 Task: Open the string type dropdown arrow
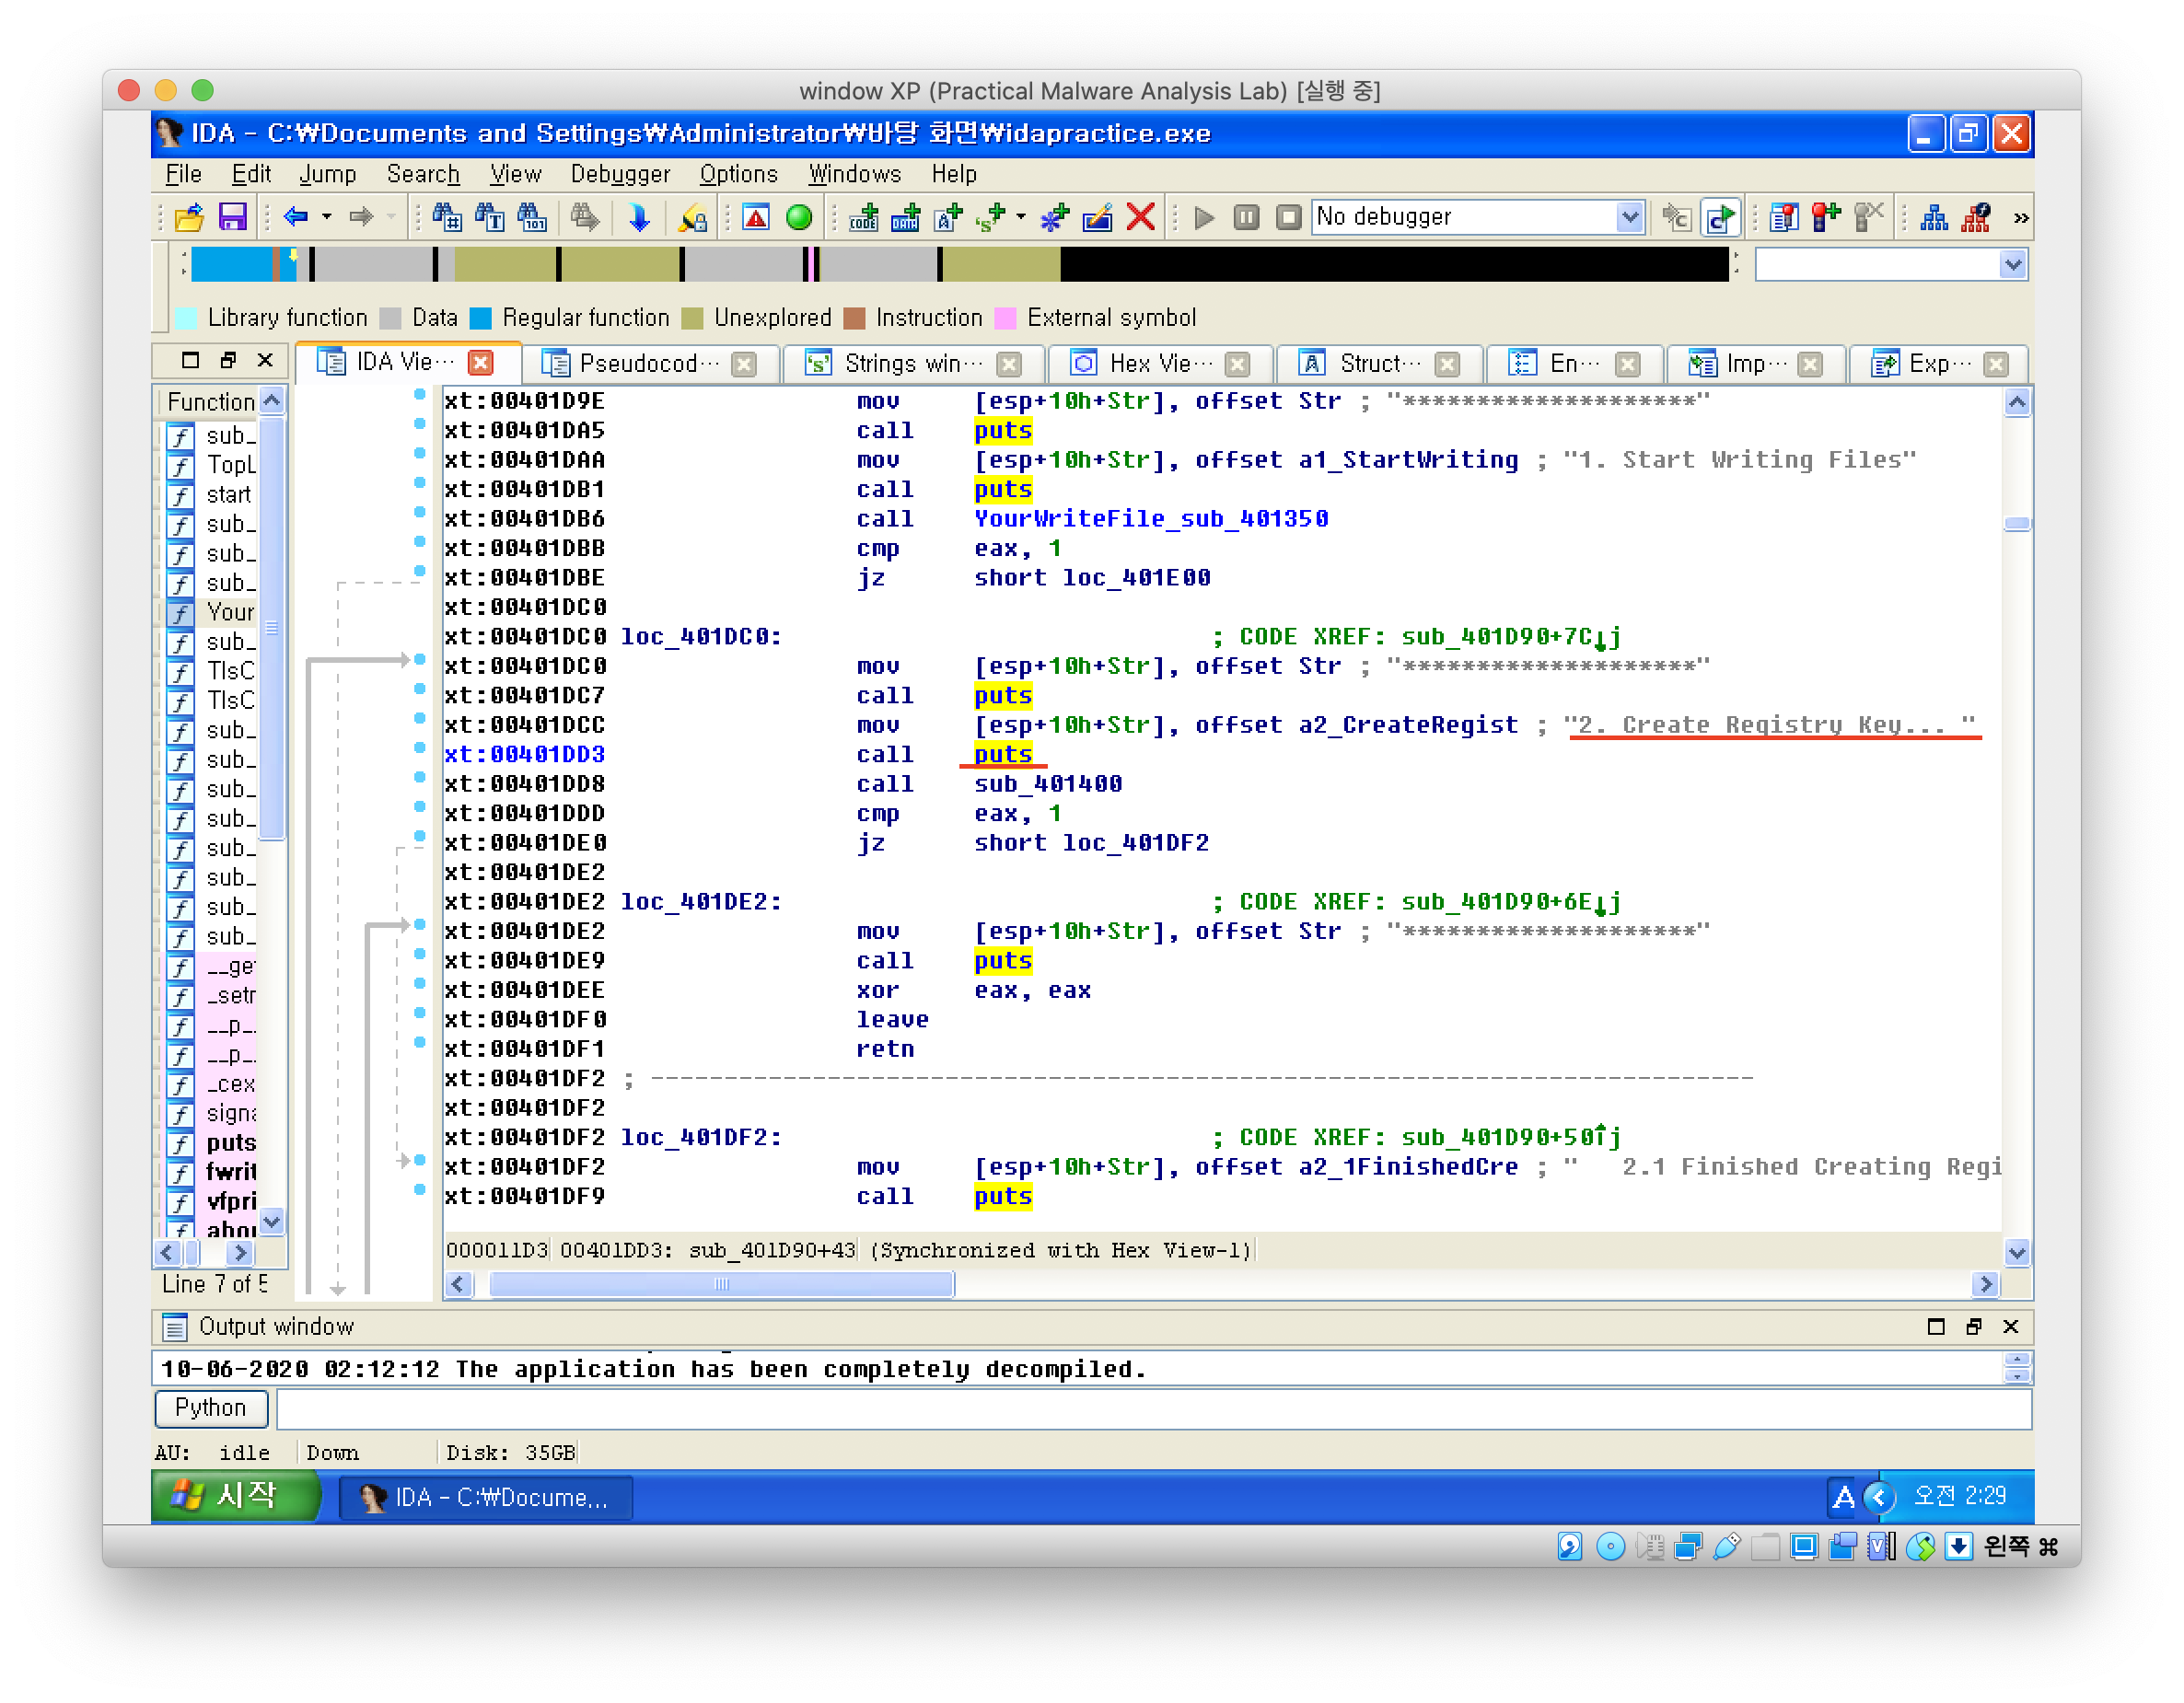point(1020,217)
